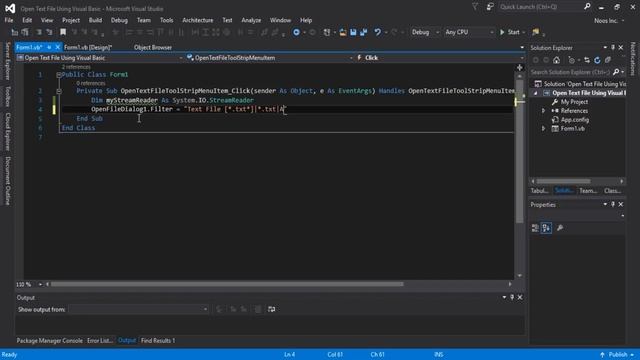Open Package Manager Console tab
Screen dimensions: 640x360
(49, 340)
